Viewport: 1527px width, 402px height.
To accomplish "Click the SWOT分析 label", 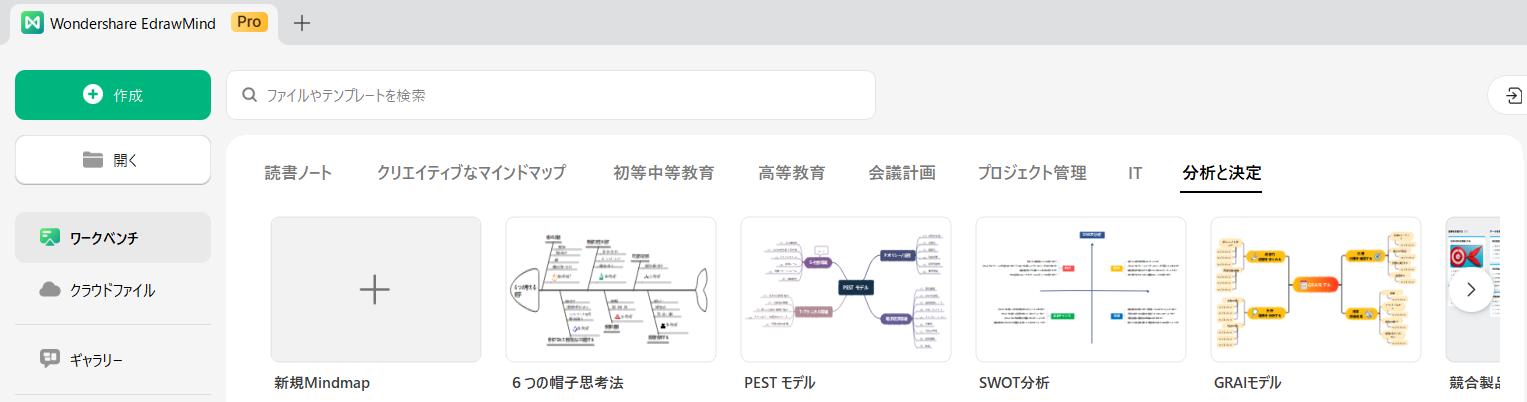I will pos(1014,382).
